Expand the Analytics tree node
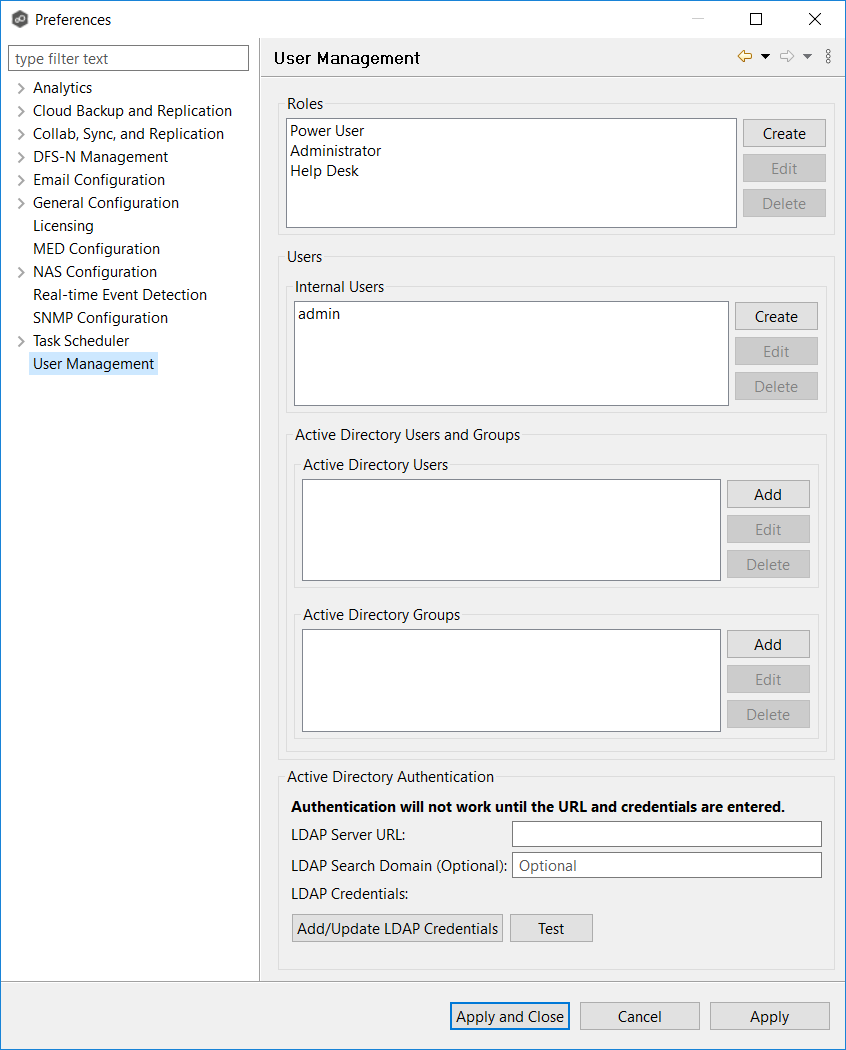 (21, 88)
